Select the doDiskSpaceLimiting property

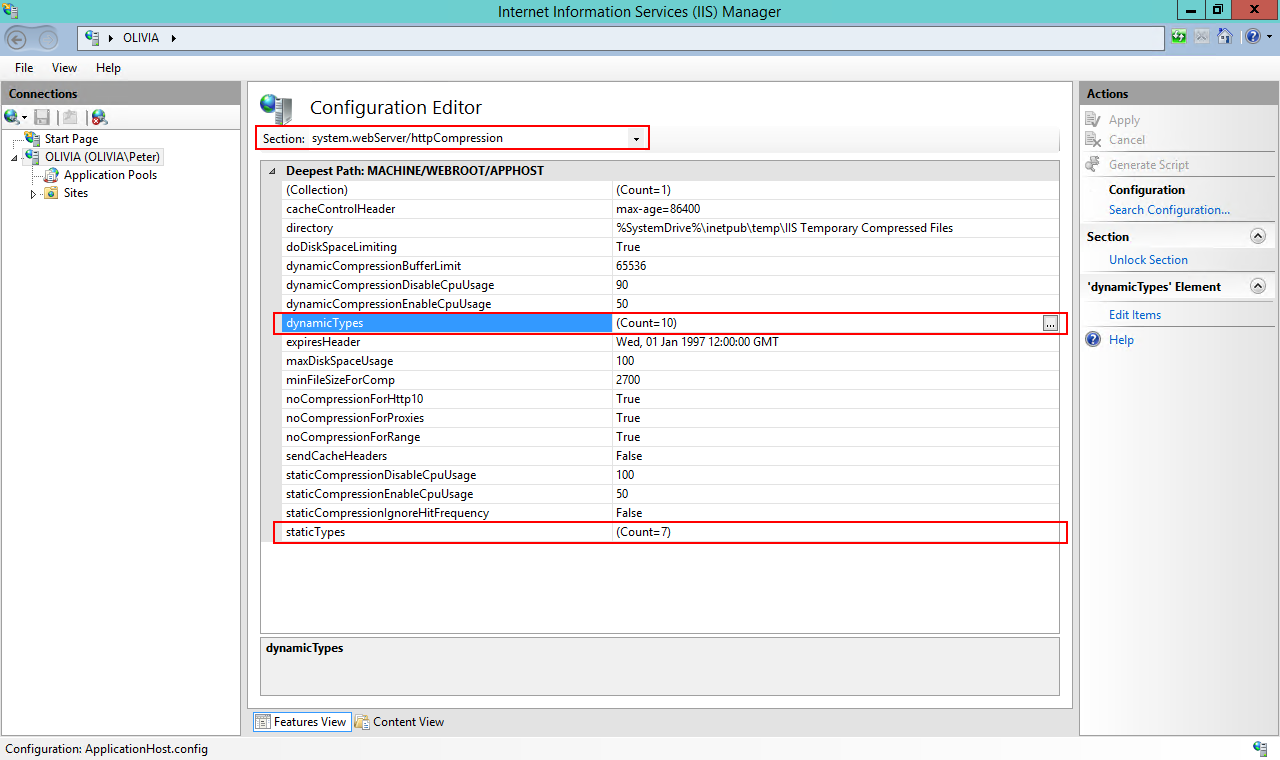click(x=670, y=247)
